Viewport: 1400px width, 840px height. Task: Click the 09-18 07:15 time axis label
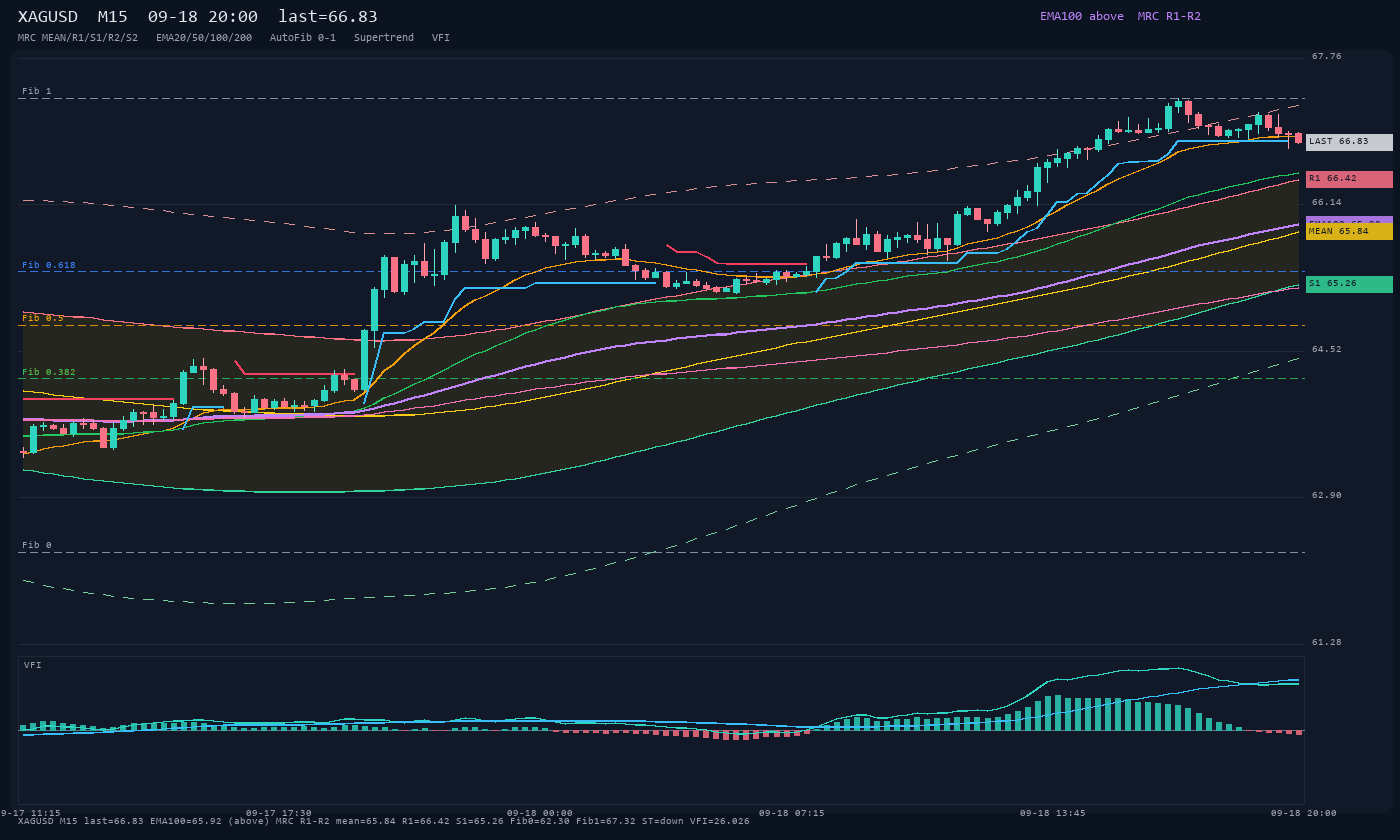(x=792, y=813)
